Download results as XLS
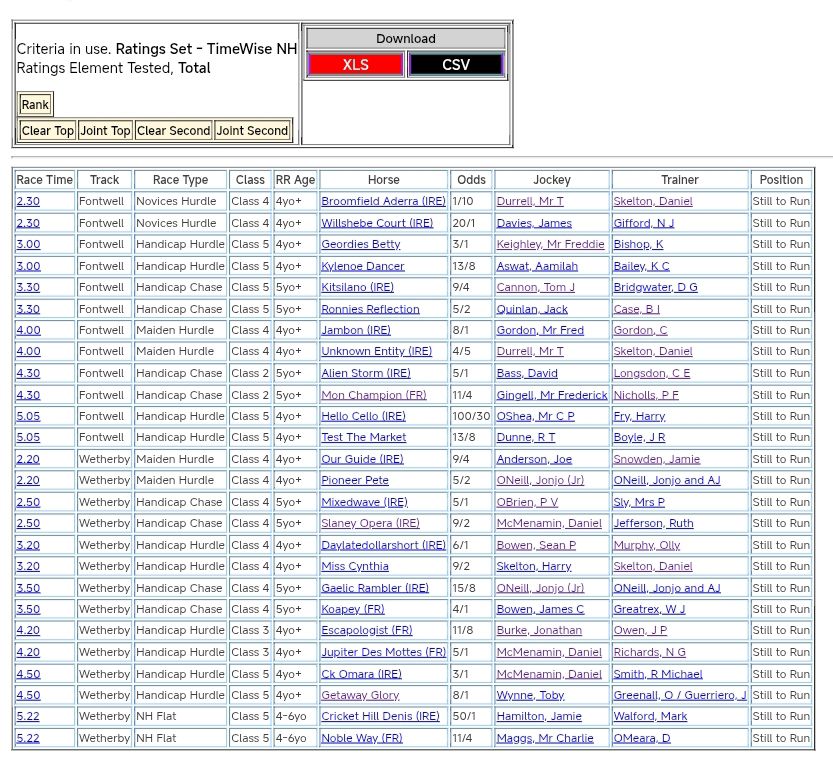 [x=355, y=65]
